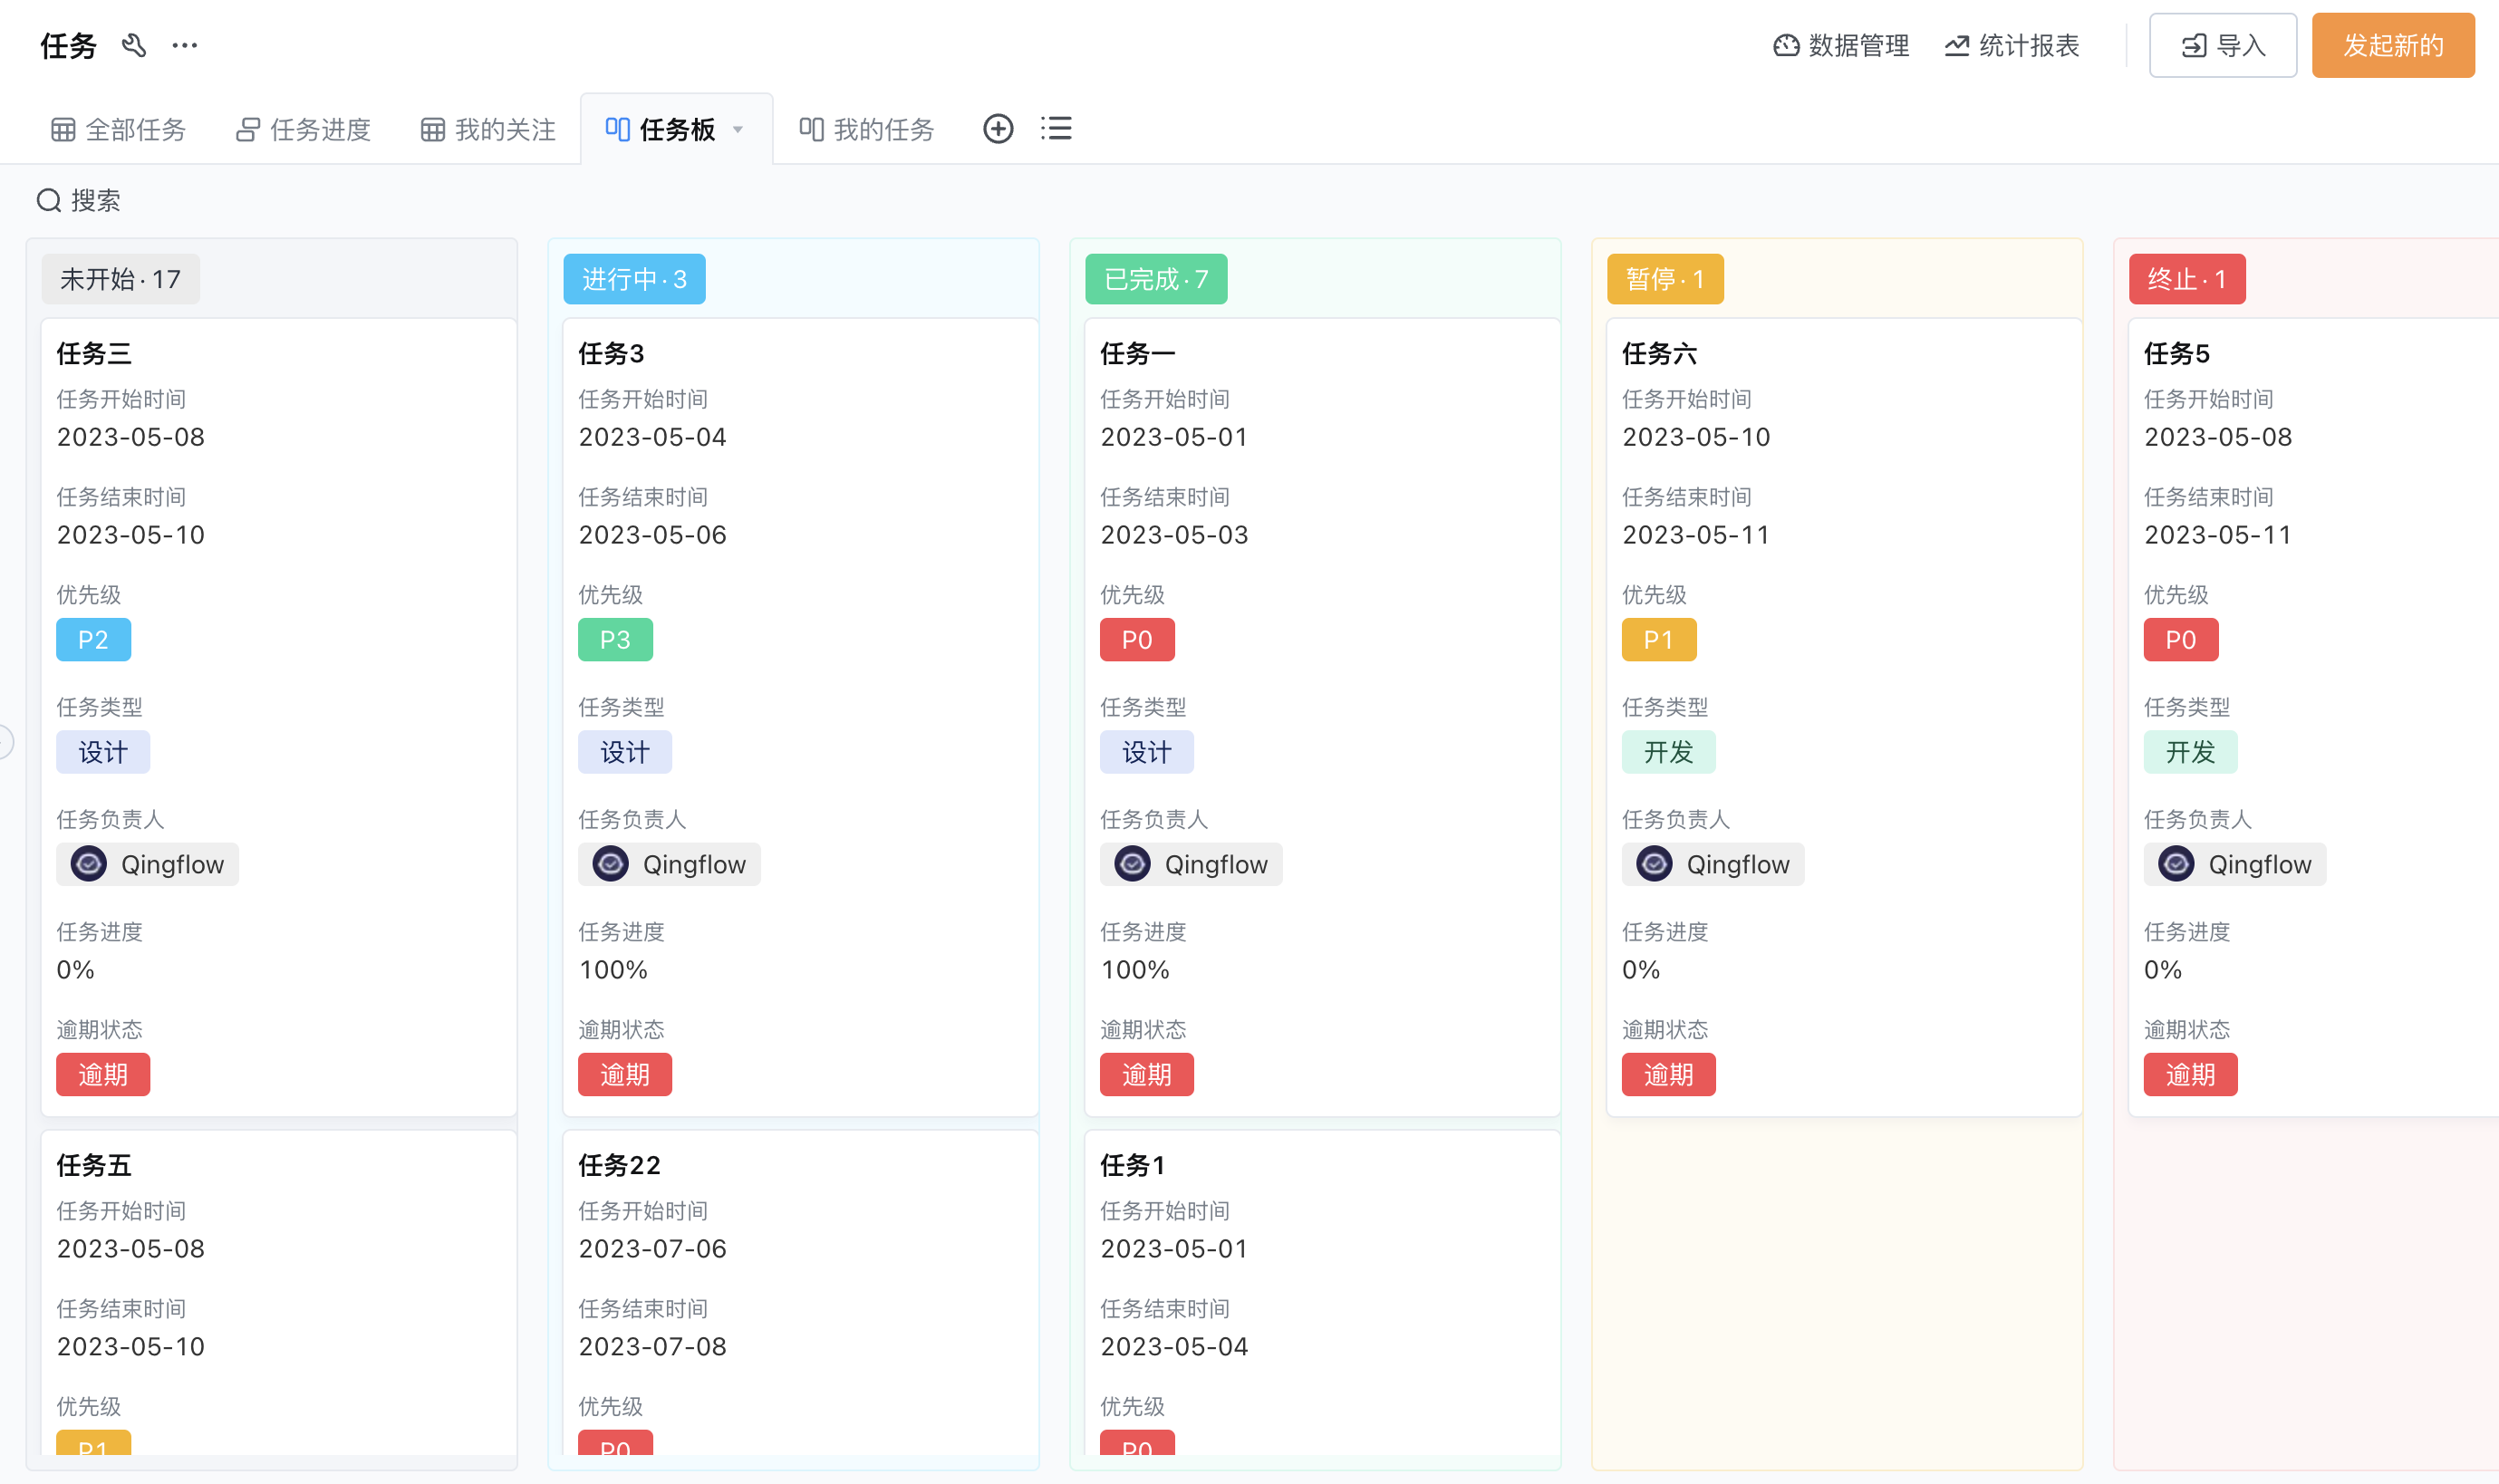2499x1484 pixels.
Task: Open 统计报表 statistics reports
Action: pos(2012,45)
